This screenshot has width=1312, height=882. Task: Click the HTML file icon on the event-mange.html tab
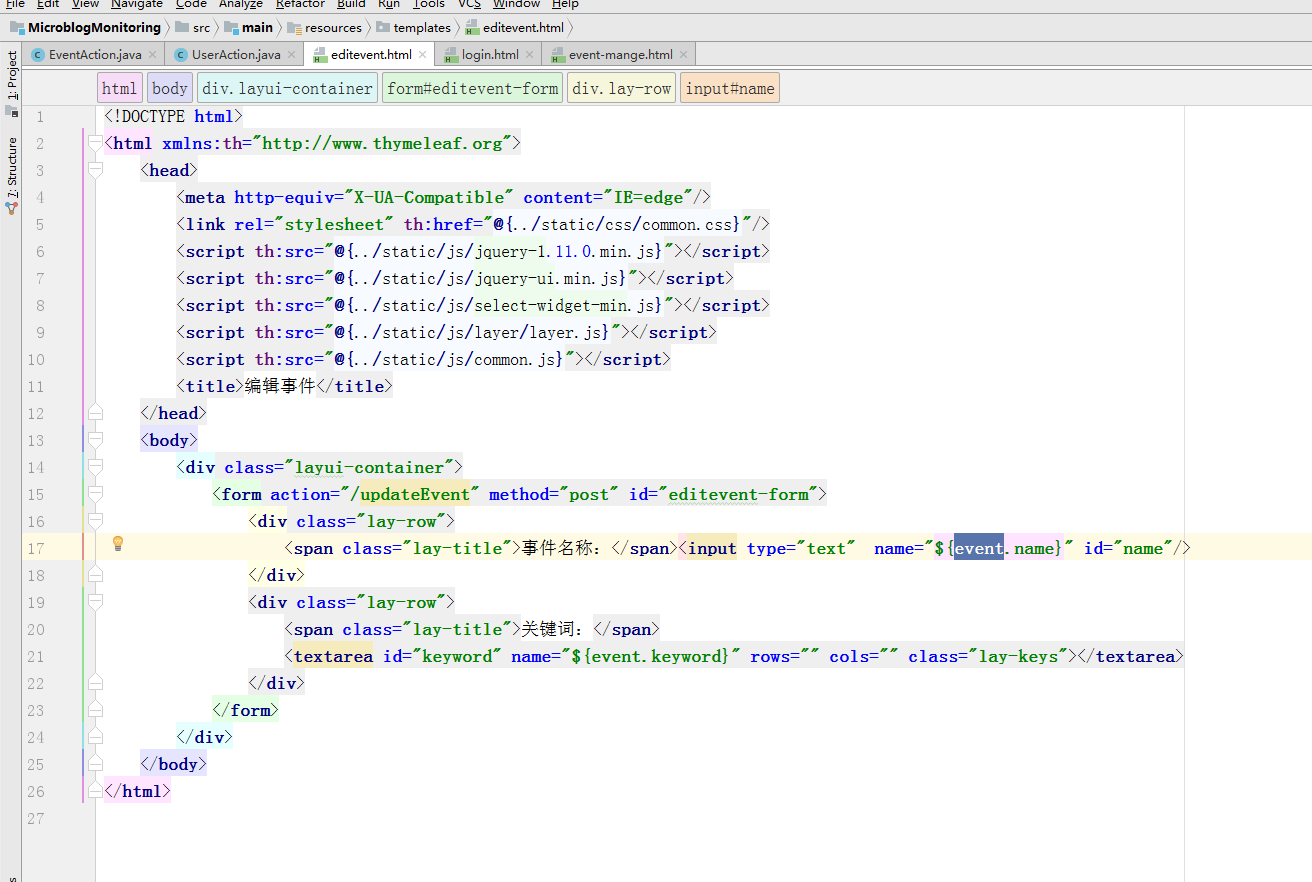click(x=558, y=55)
